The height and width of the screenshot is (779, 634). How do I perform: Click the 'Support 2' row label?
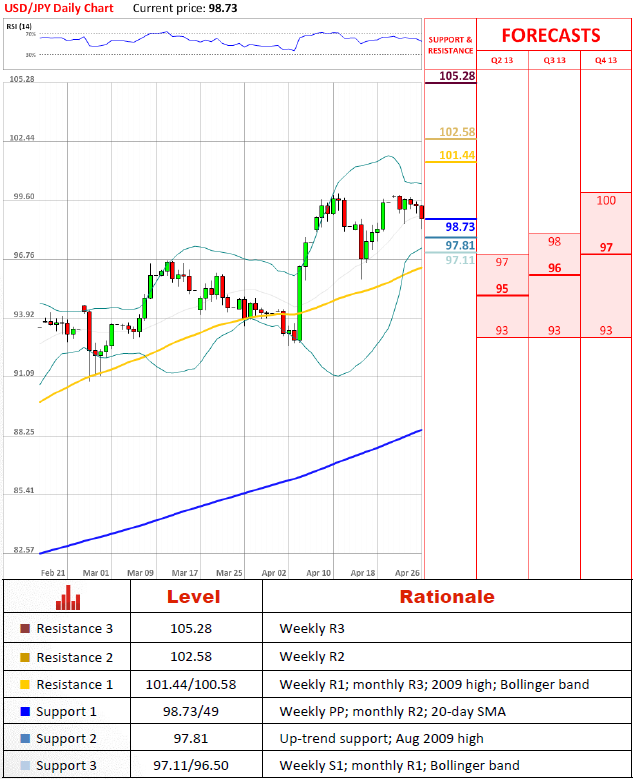(x=67, y=739)
